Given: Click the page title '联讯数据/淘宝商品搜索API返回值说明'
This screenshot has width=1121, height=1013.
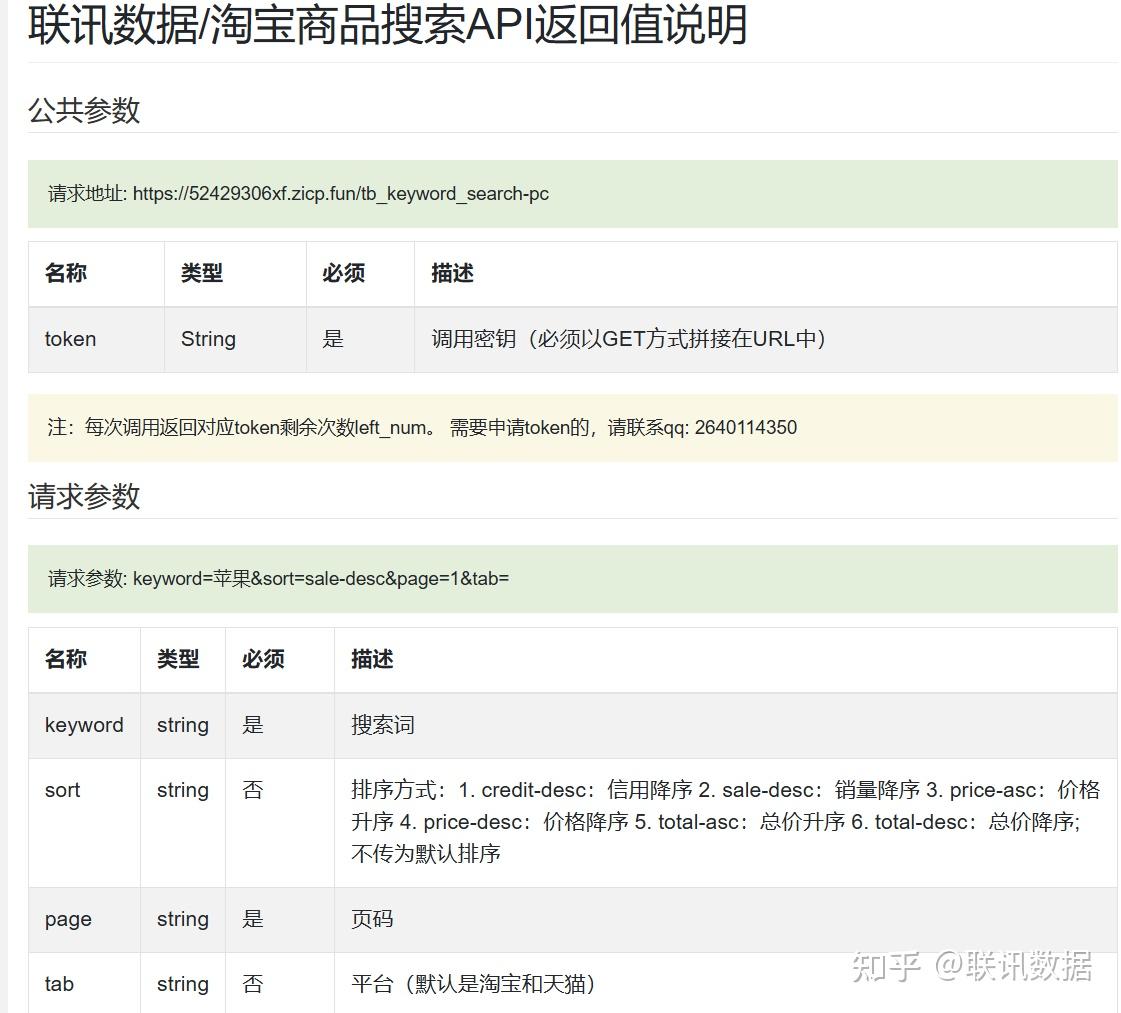Looking at the screenshot, I should (387, 24).
